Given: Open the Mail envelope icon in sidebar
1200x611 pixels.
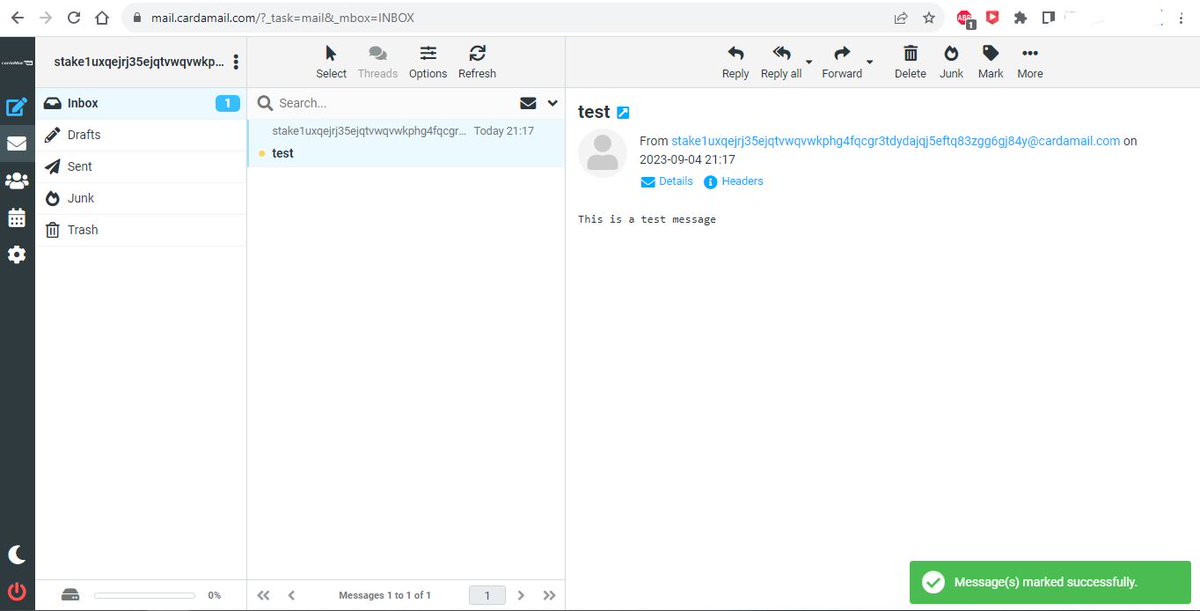Looking at the screenshot, I should coord(17,144).
